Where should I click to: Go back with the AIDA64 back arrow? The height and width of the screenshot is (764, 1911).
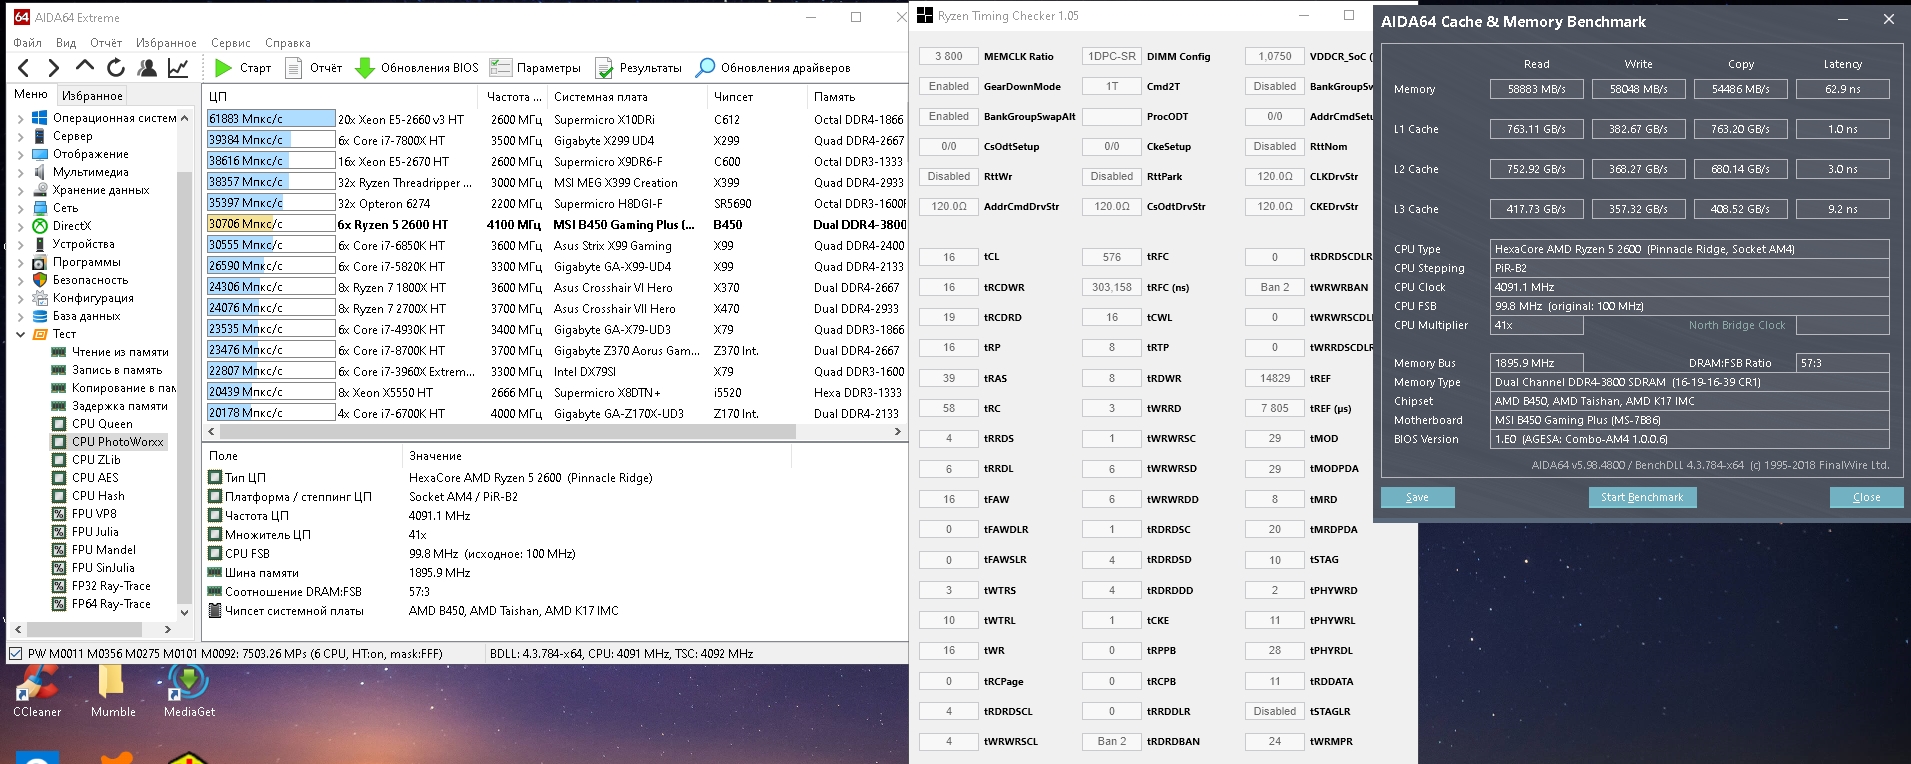[24, 68]
